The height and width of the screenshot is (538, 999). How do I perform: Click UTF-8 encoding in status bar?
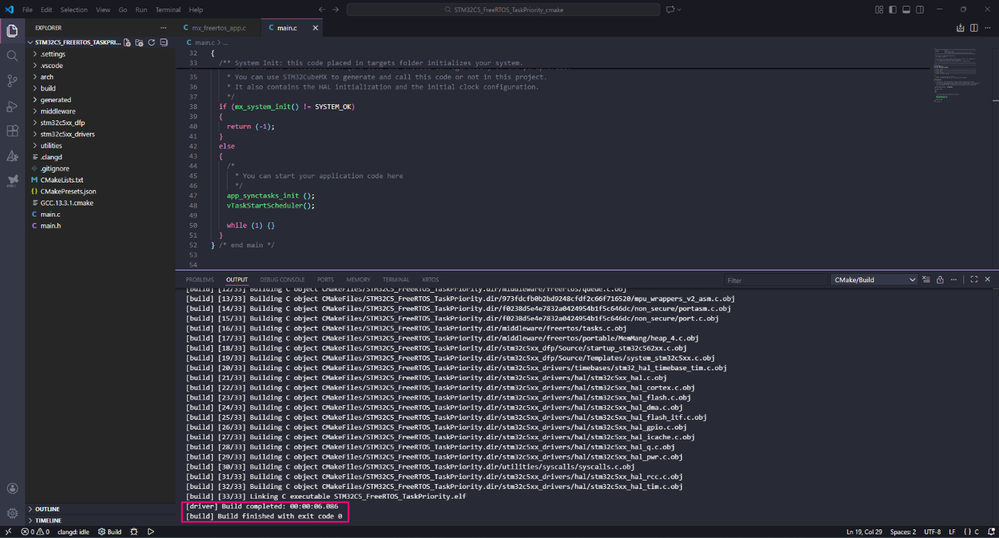pos(932,532)
